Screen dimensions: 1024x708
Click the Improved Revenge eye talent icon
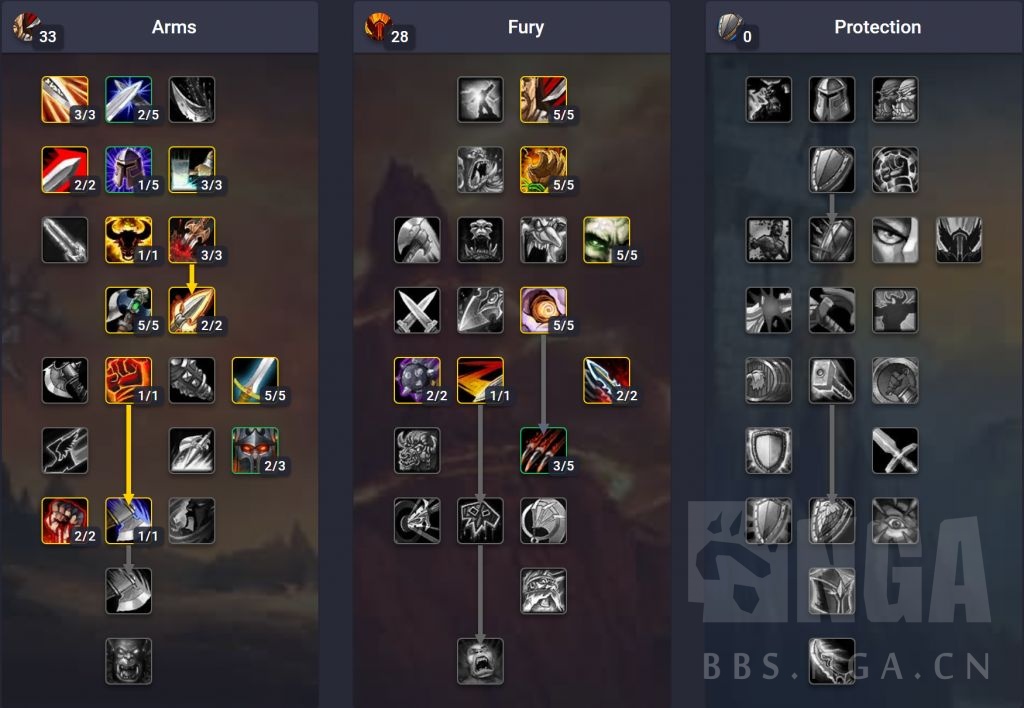[x=895, y=240]
